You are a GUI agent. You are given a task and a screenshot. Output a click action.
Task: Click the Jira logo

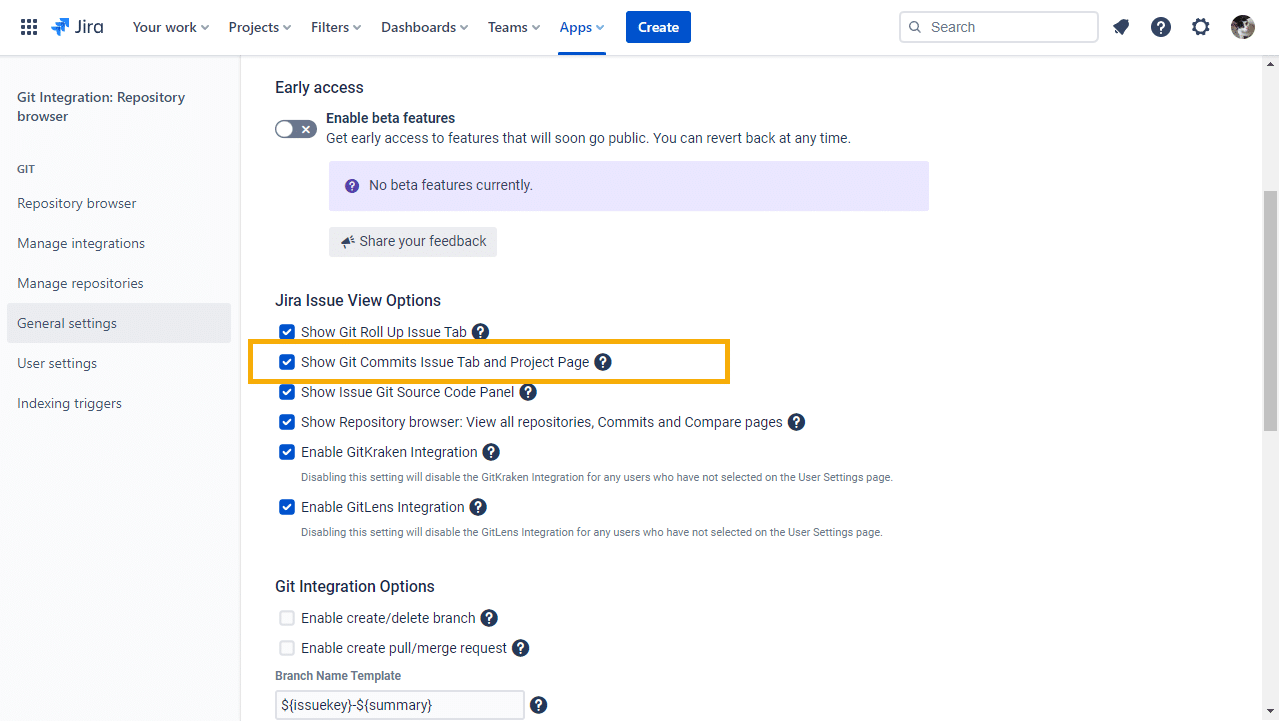point(77,27)
